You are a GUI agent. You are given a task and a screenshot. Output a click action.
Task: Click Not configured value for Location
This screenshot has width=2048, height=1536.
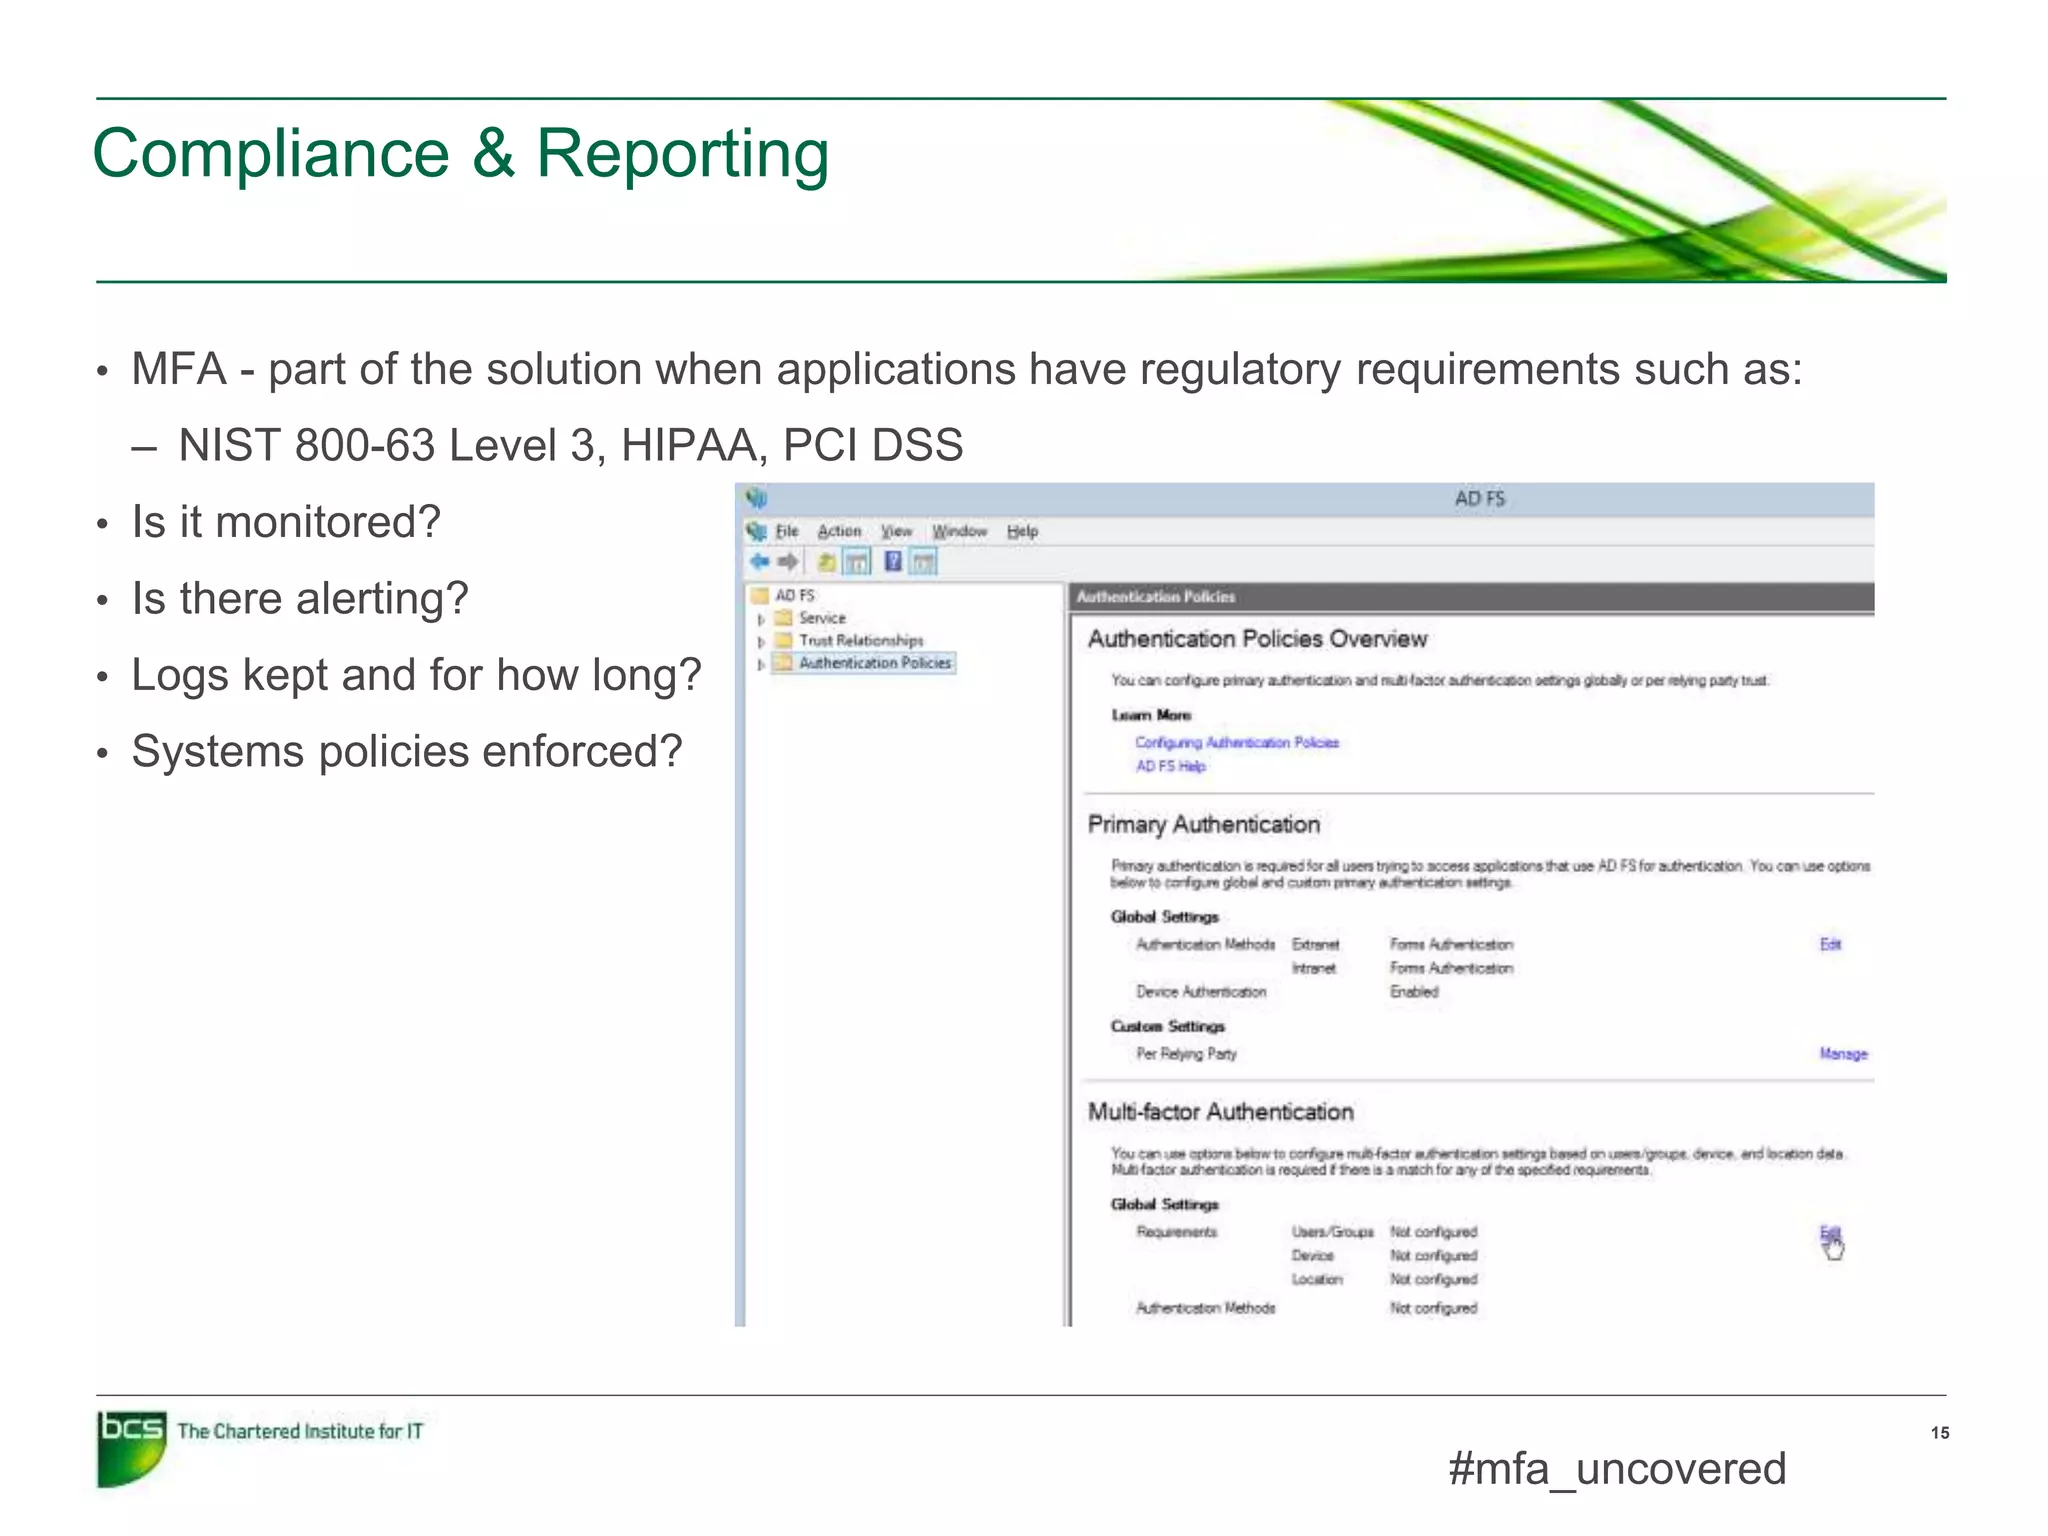(1433, 1280)
